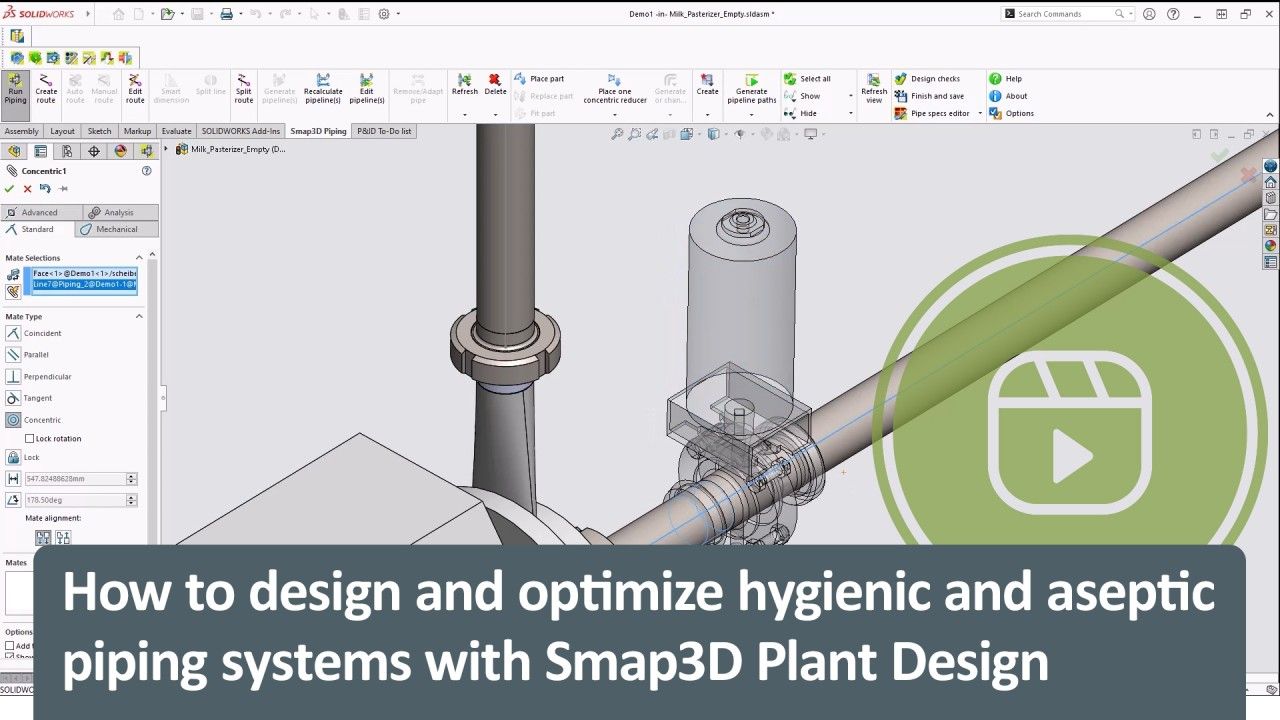Select Place one concentric reducer
This screenshot has height=720, width=1280.
pyautogui.click(x=613, y=95)
